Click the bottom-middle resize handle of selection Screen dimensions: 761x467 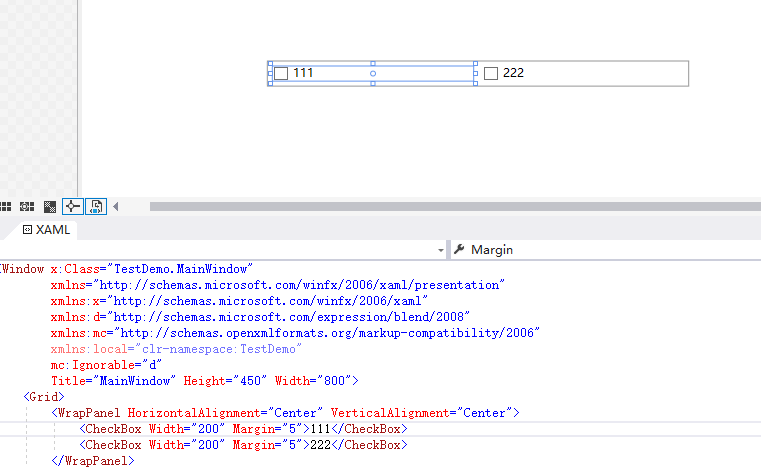click(x=373, y=84)
